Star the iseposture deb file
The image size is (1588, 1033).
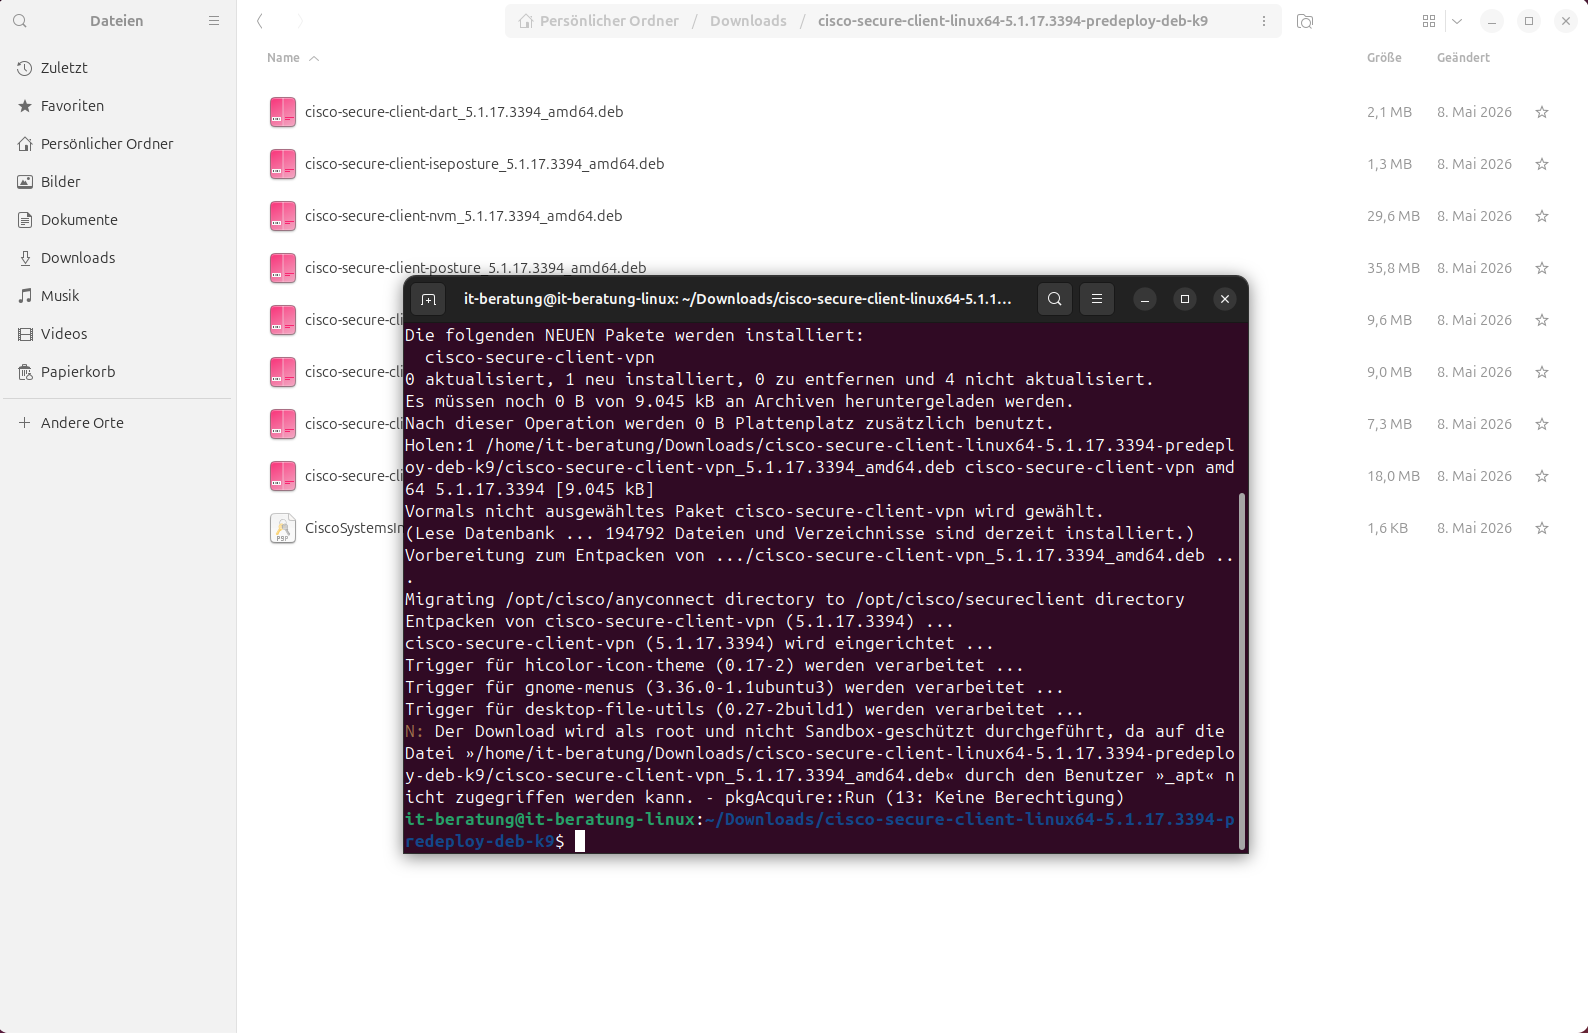[x=1542, y=164]
